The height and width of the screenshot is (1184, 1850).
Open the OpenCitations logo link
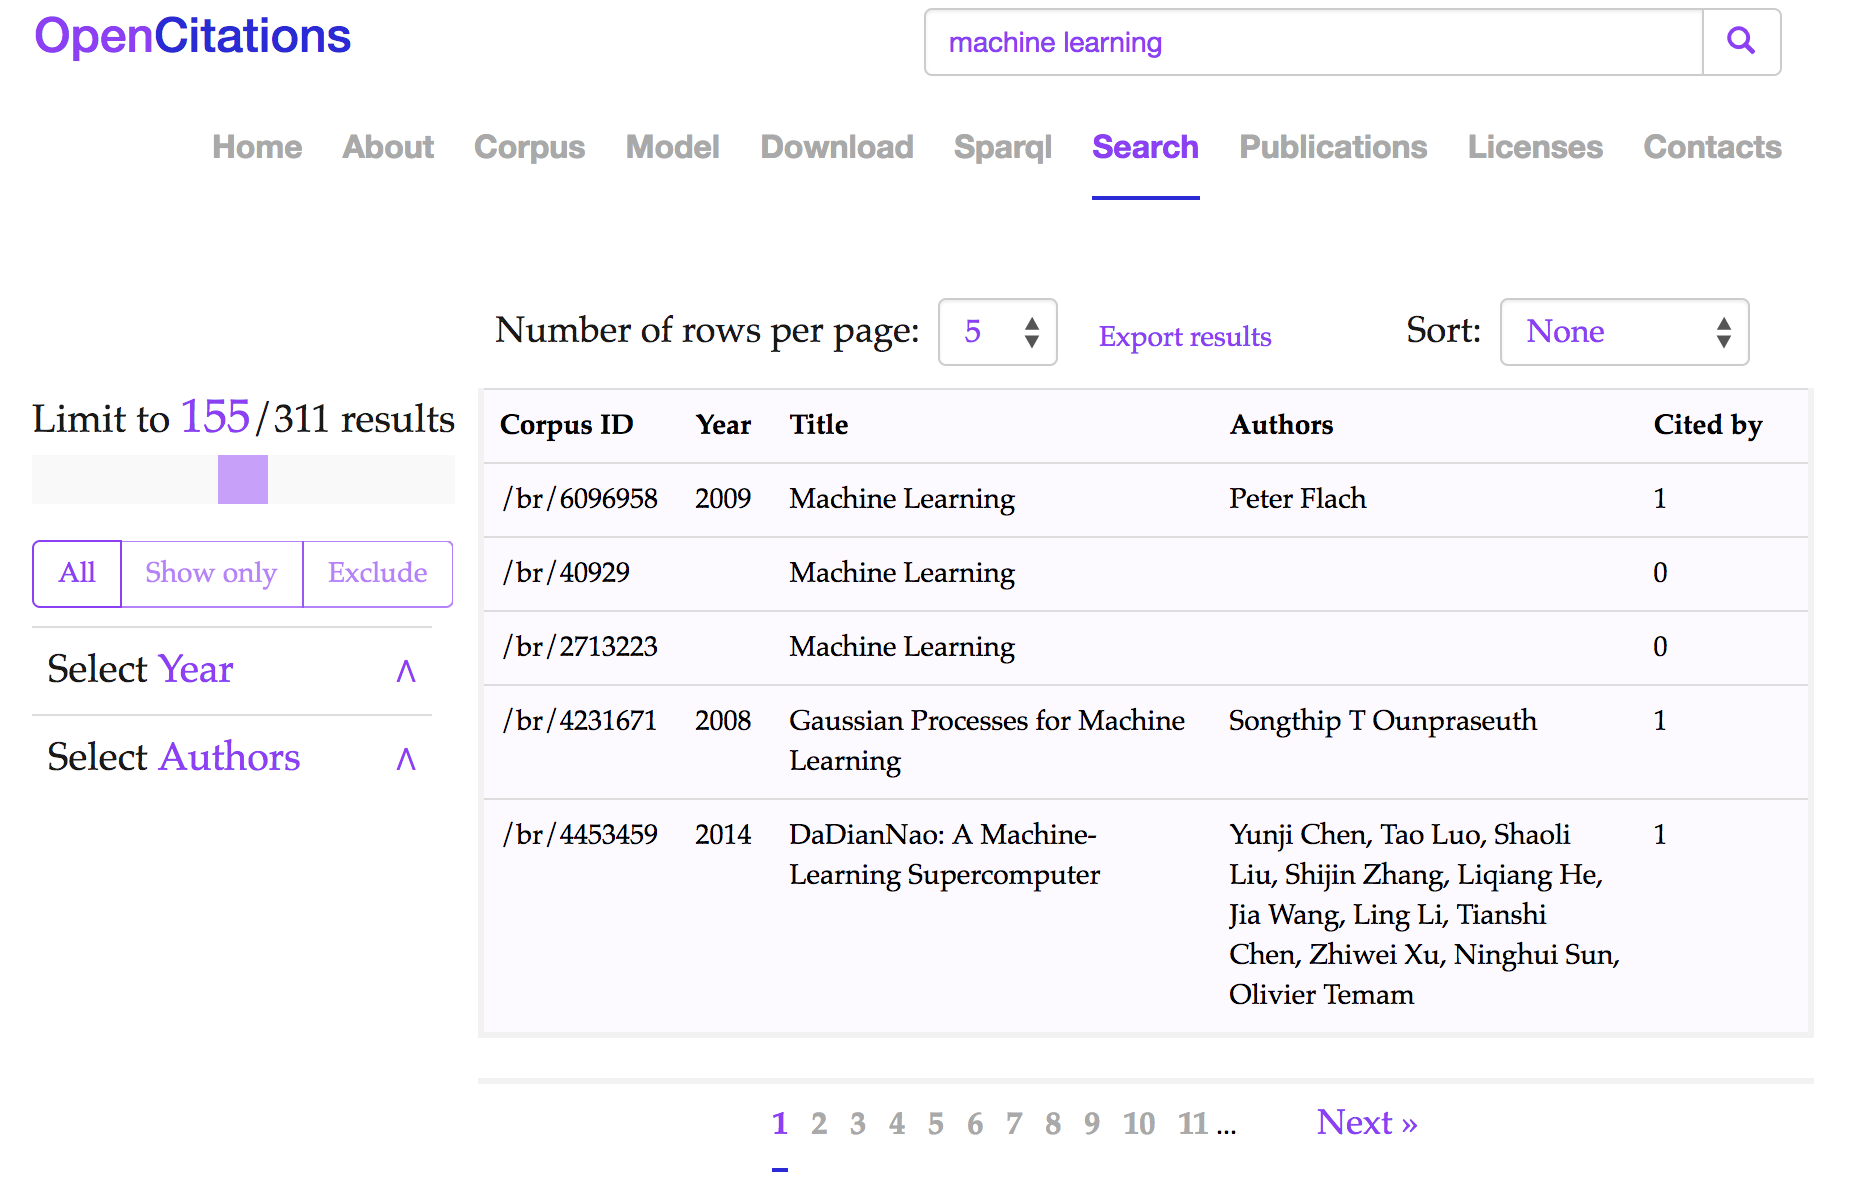tap(193, 36)
